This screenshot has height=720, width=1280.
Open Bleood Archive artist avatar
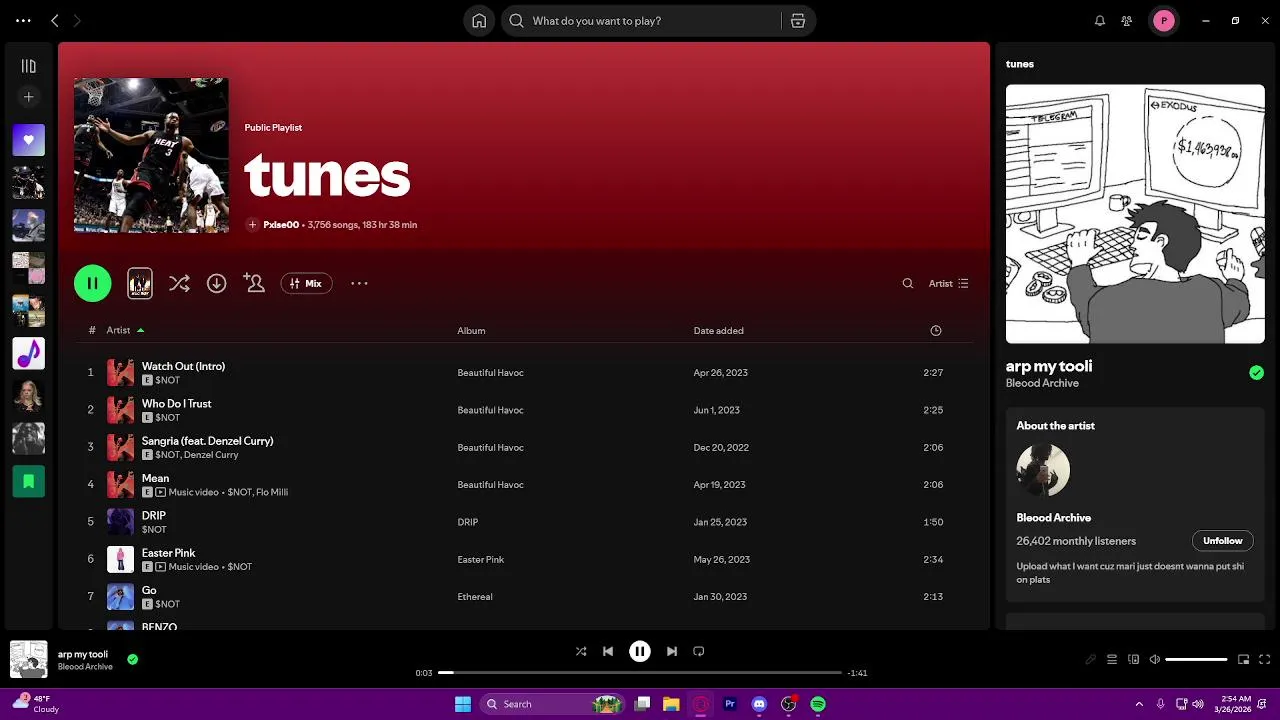[1043, 469]
